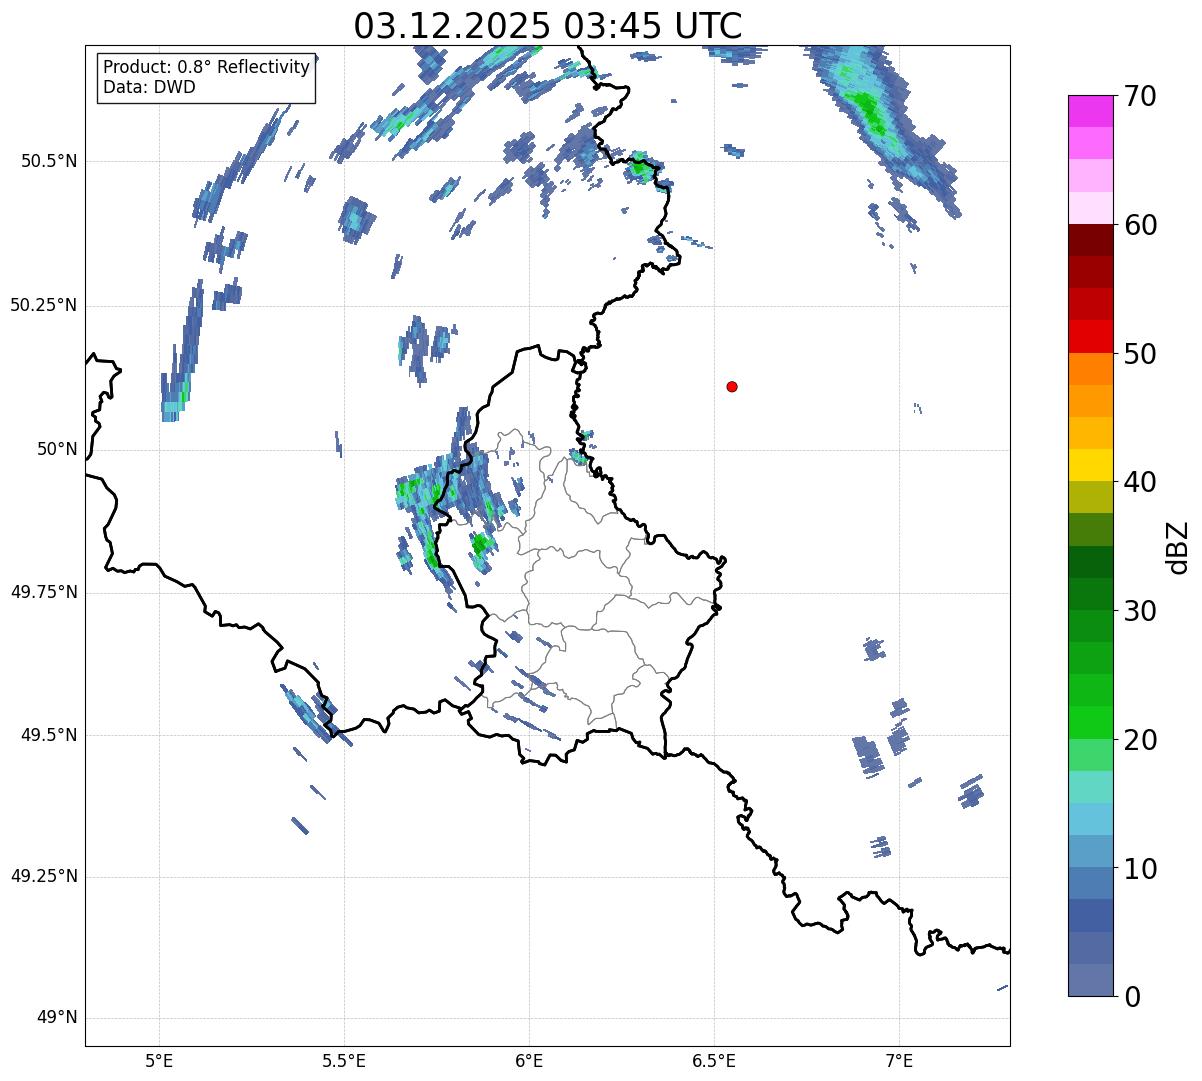The height and width of the screenshot is (1081, 1202).
Task: Click the 6°E longitude label
Action: (529, 1061)
